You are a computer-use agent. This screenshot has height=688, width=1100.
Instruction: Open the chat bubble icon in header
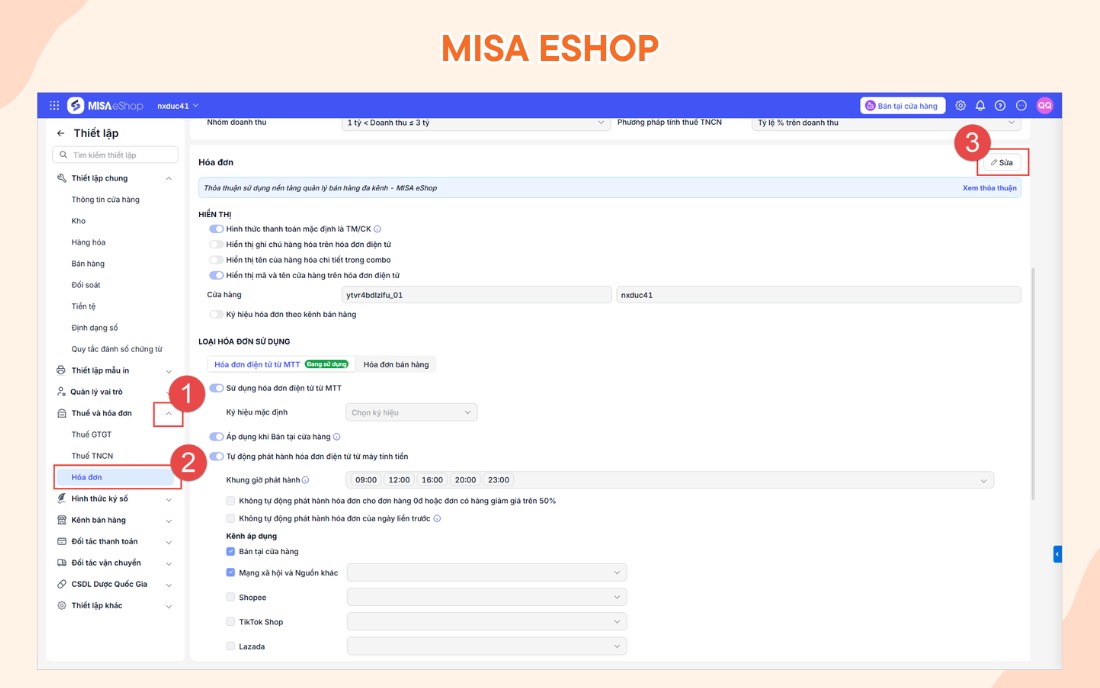coord(1021,105)
